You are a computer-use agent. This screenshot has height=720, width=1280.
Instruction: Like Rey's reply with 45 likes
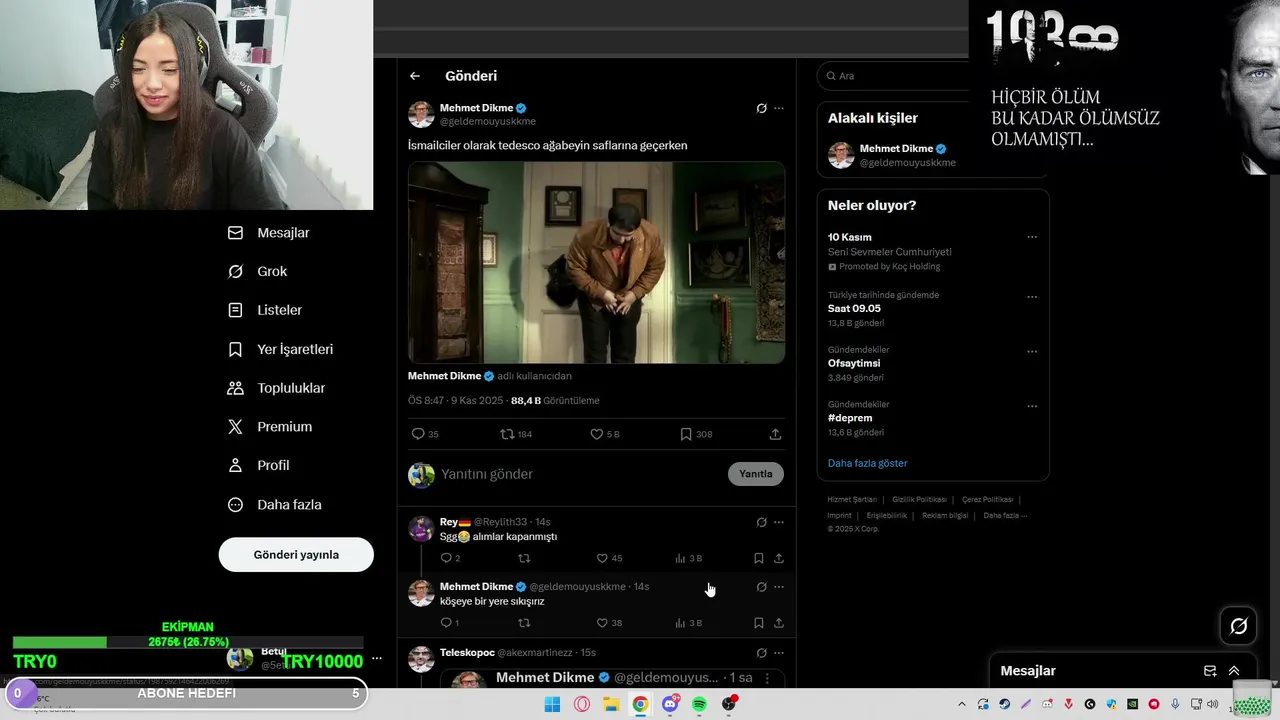coord(610,558)
